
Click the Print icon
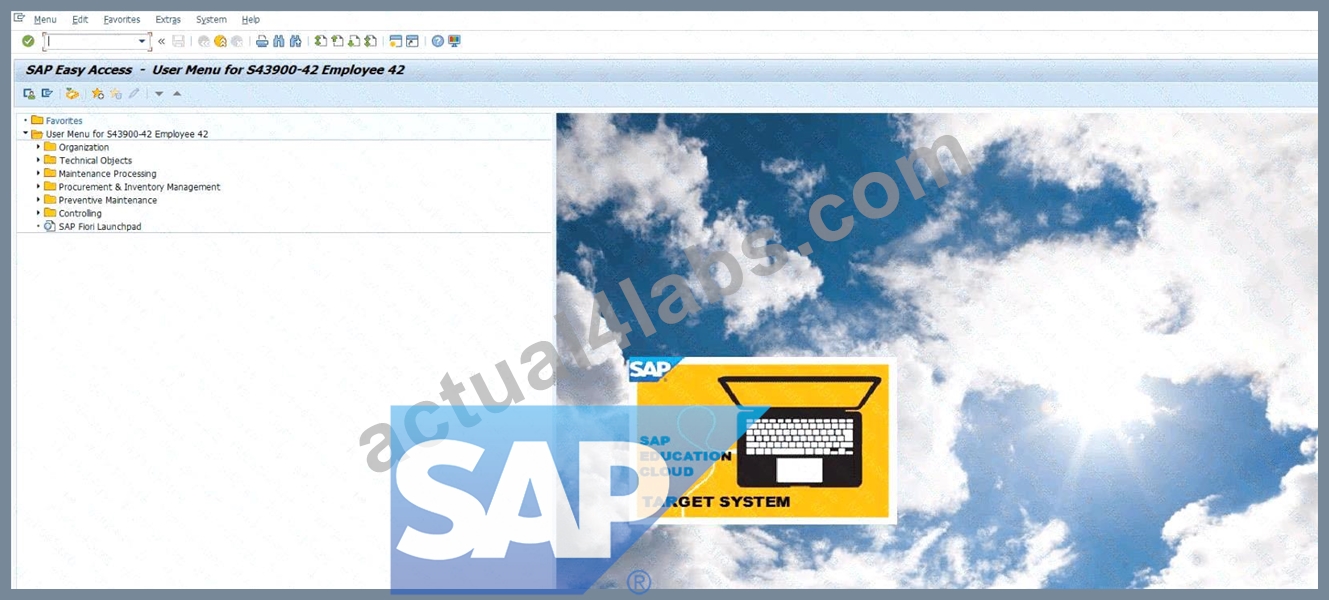click(x=262, y=41)
